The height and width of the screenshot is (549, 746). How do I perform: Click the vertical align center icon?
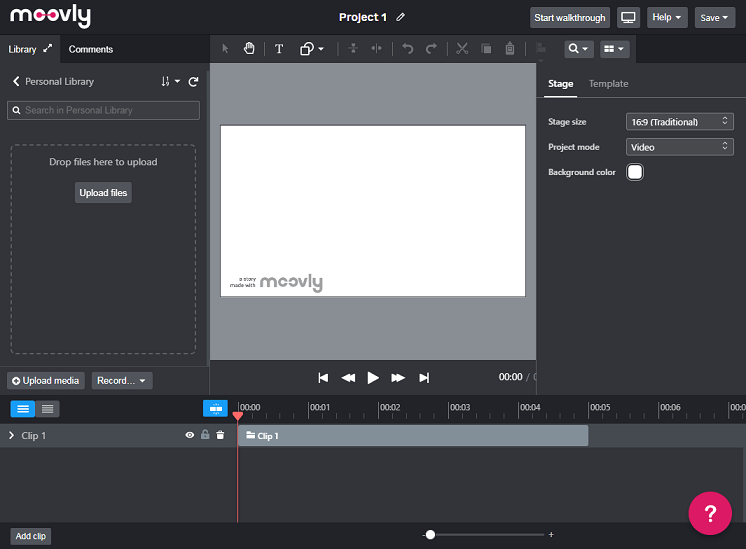coord(353,49)
